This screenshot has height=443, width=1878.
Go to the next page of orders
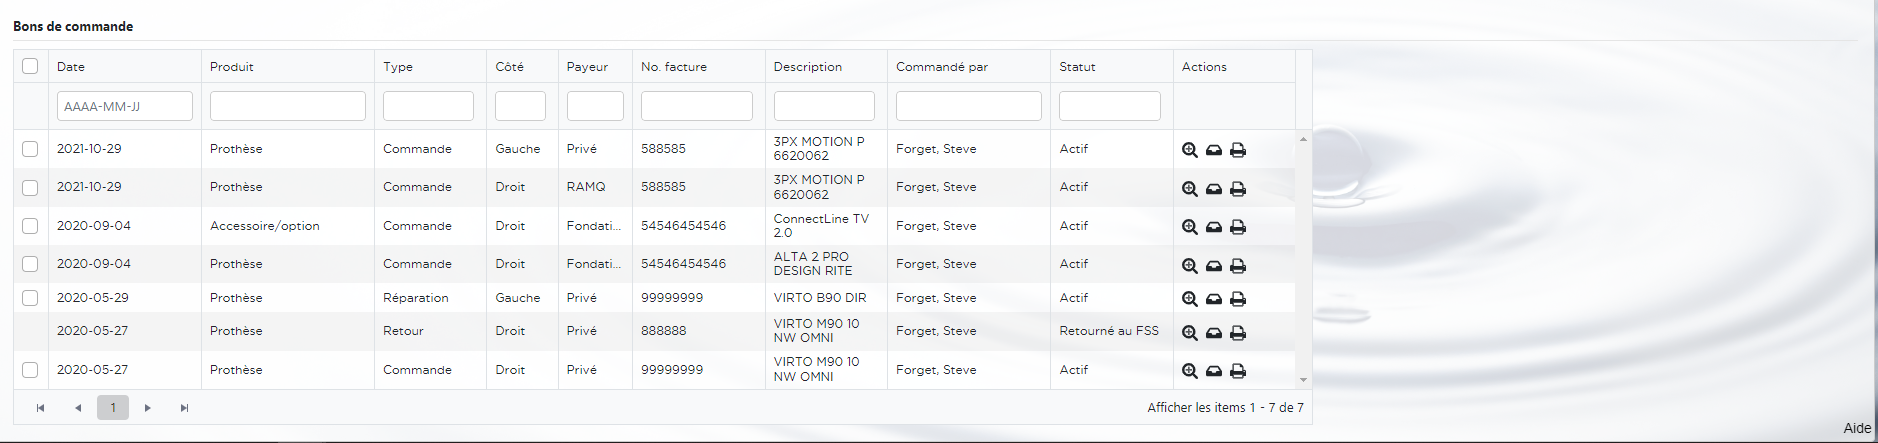click(x=148, y=408)
